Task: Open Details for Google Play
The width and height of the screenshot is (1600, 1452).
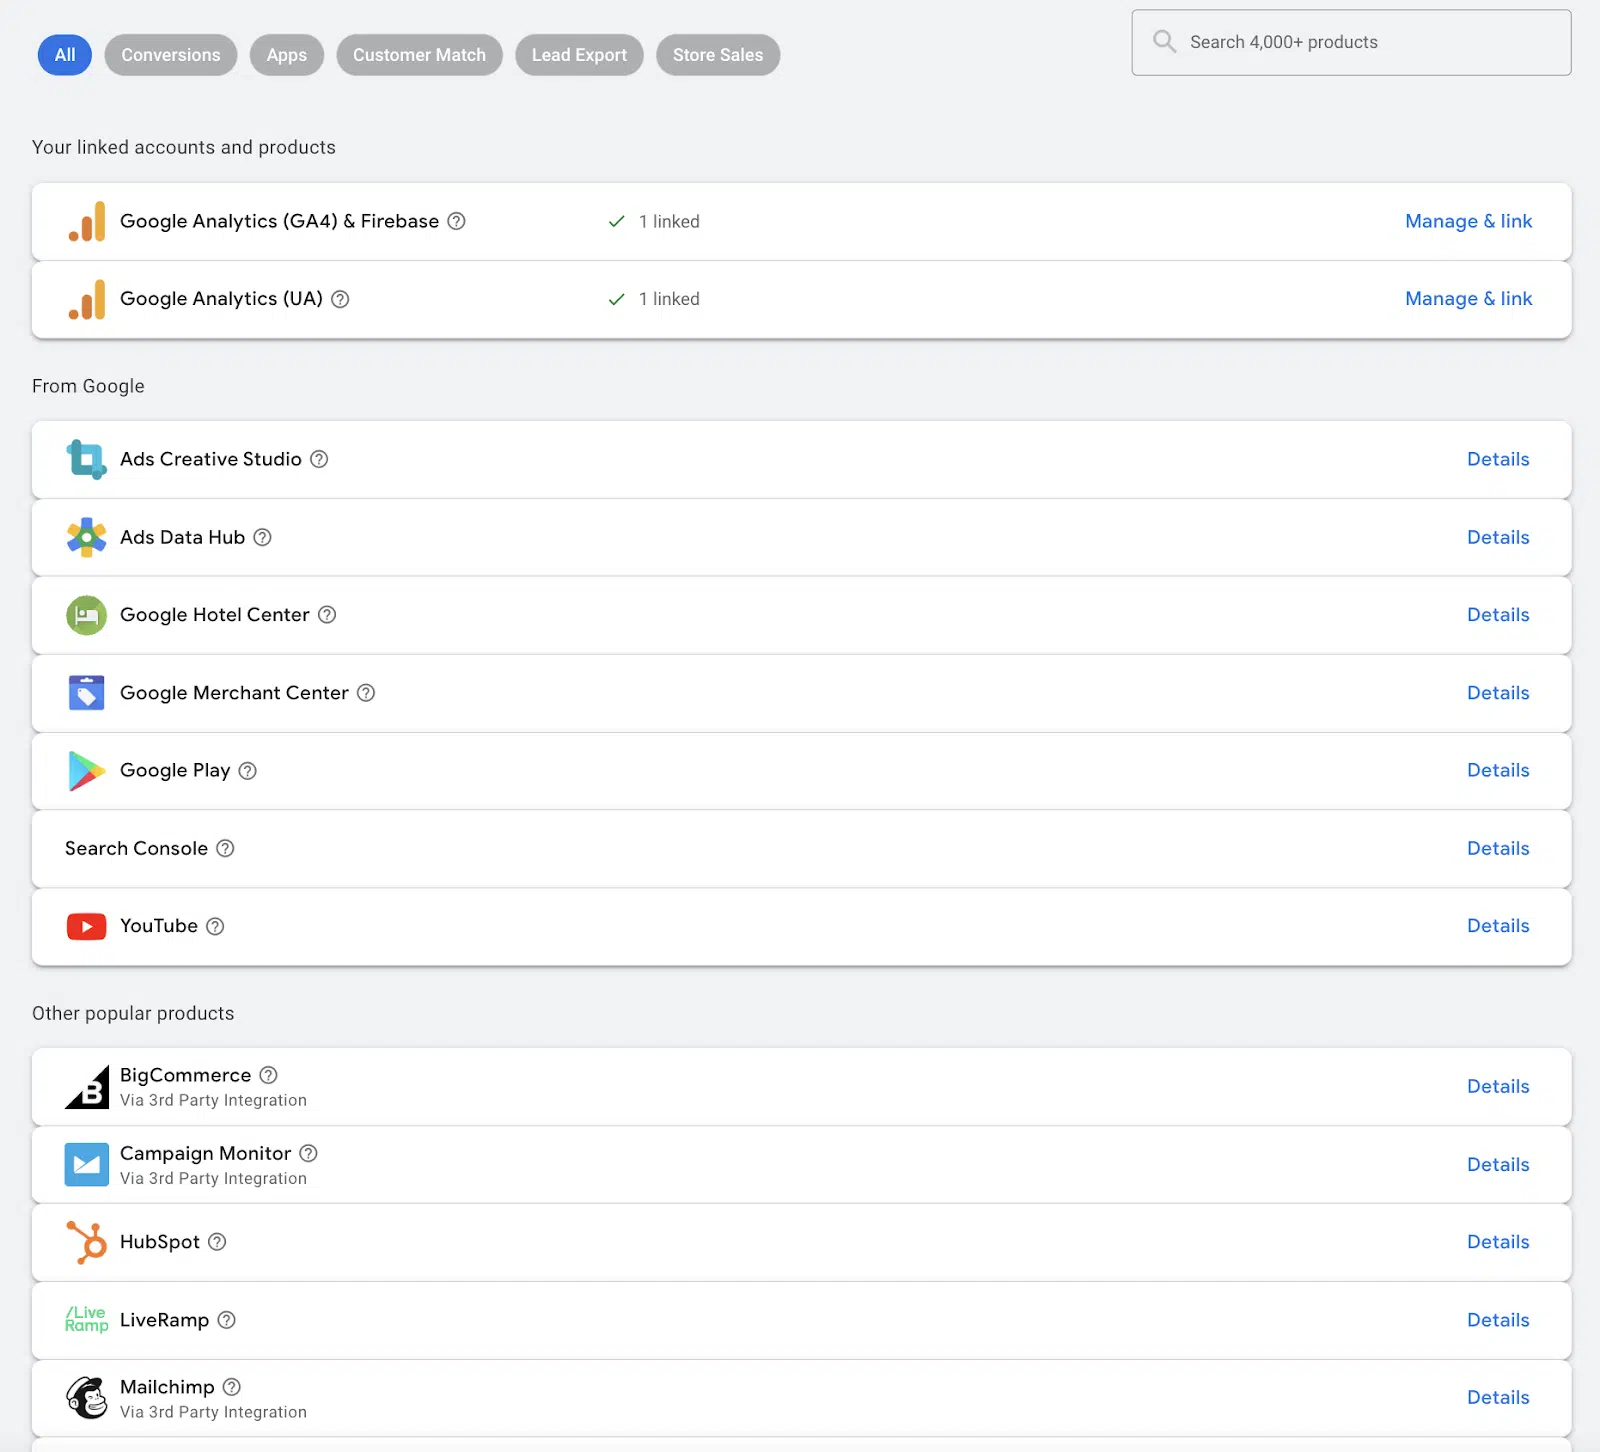Action: click(1498, 771)
